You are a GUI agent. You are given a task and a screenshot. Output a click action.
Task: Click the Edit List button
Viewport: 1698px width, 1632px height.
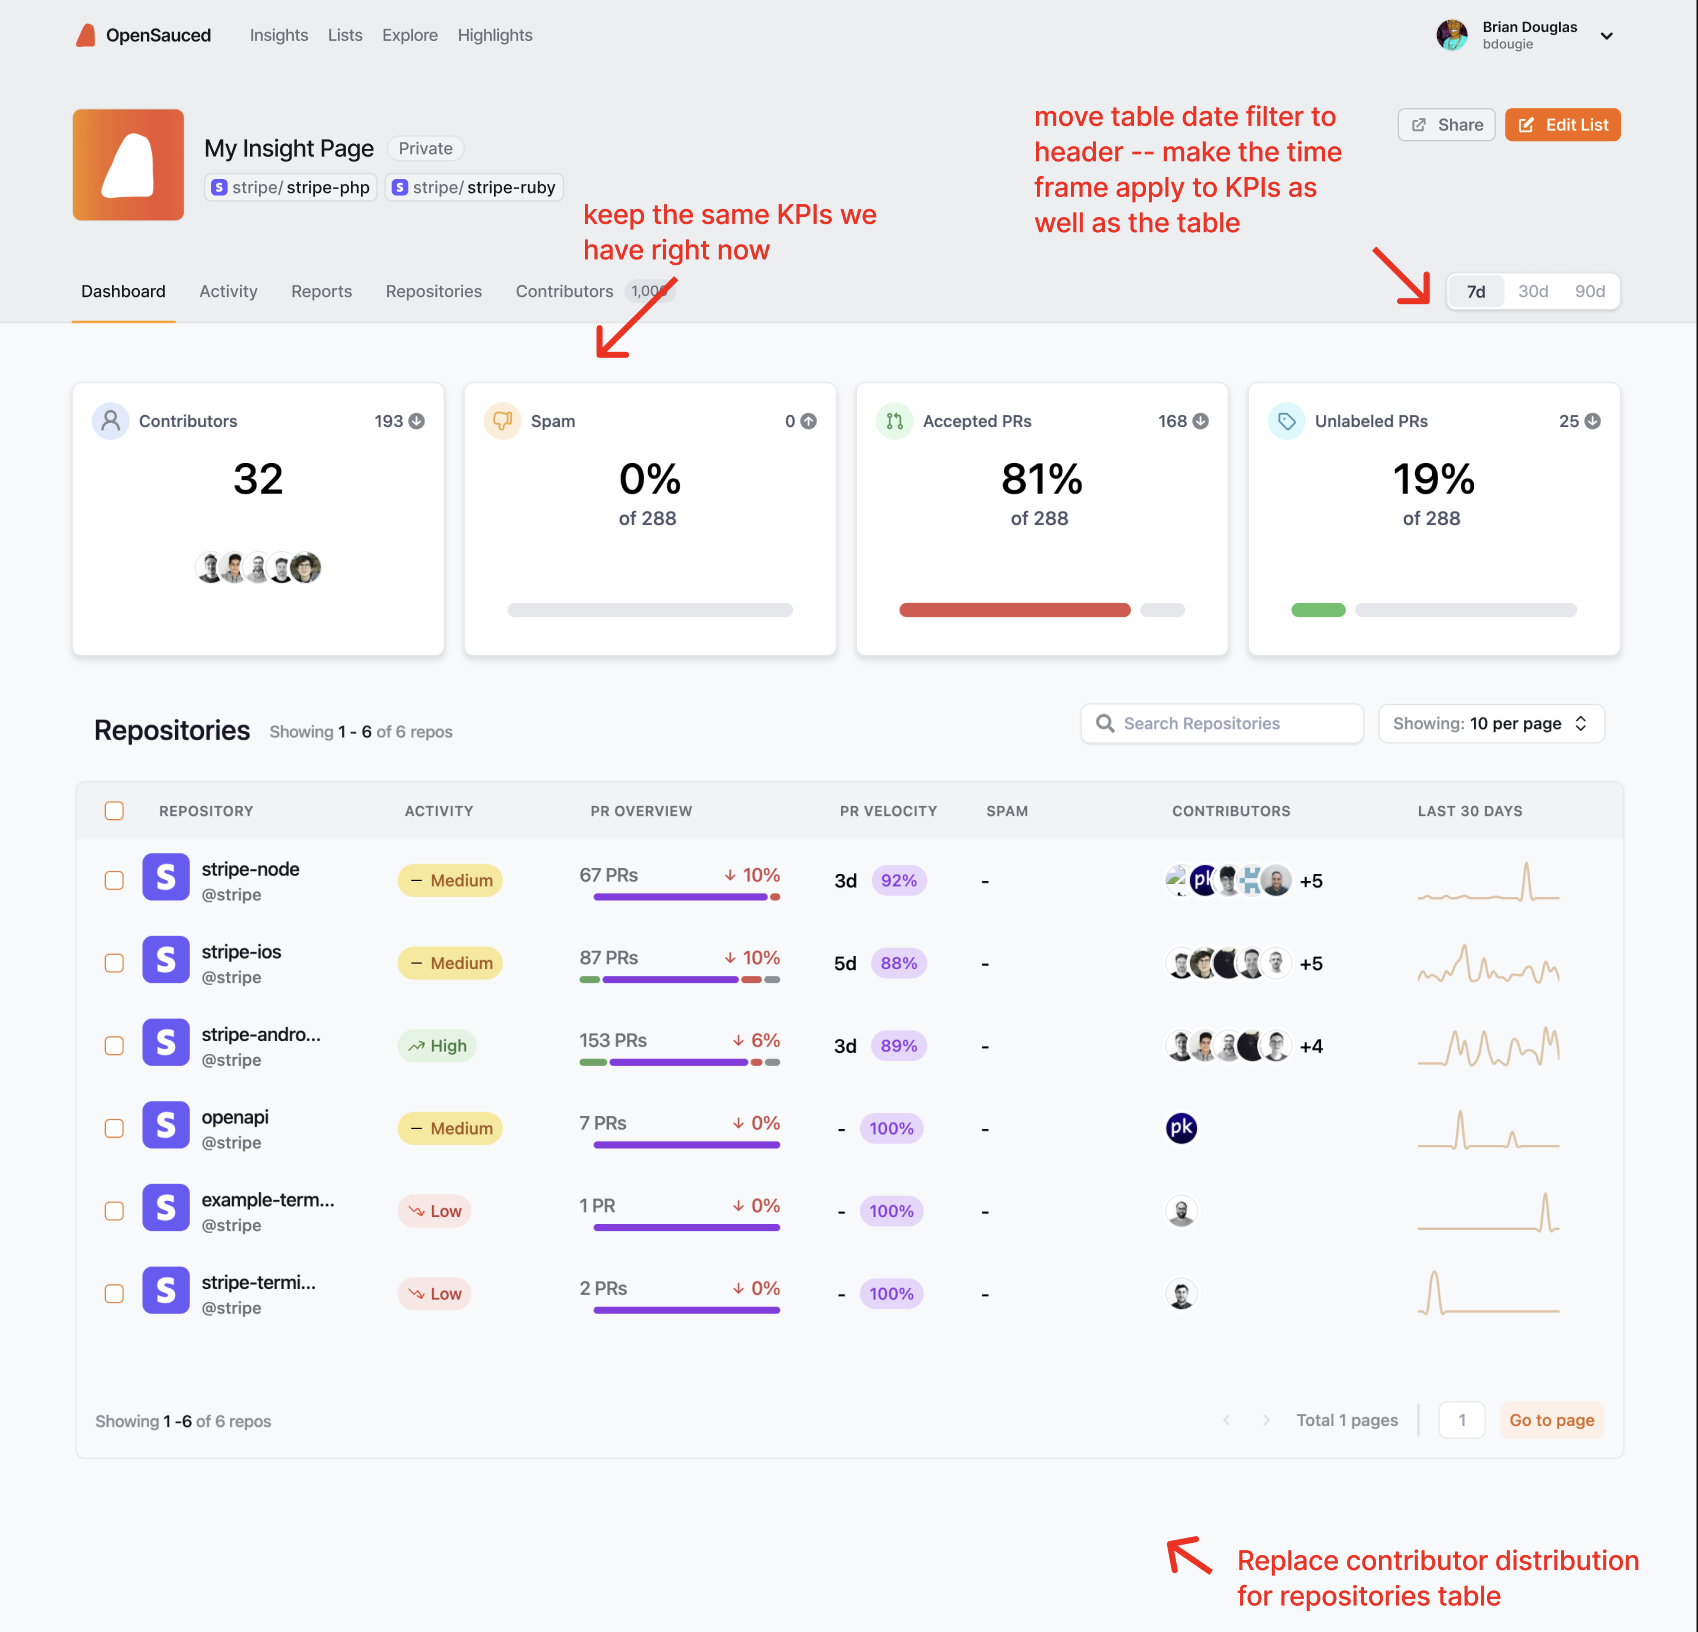pos(1562,124)
